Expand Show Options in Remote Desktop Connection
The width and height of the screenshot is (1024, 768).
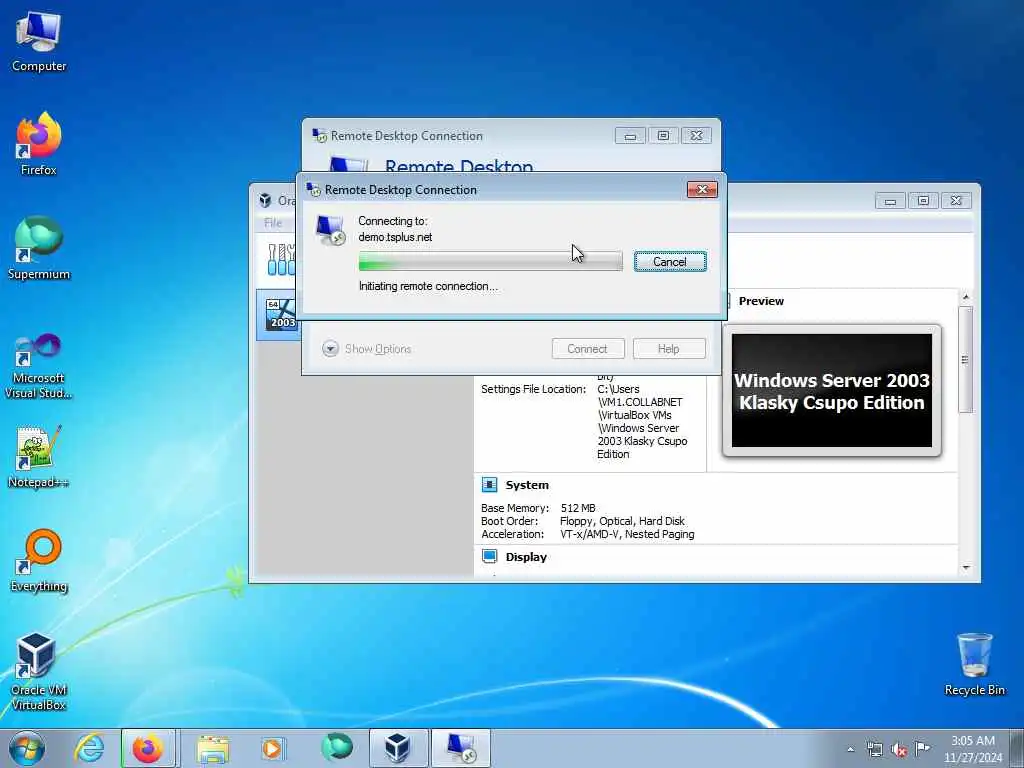pyautogui.click(x=366, y=349)
